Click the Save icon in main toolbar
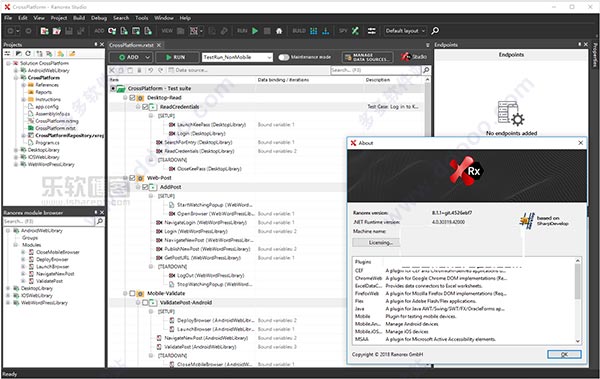600x379 pixels. [69, 31]
